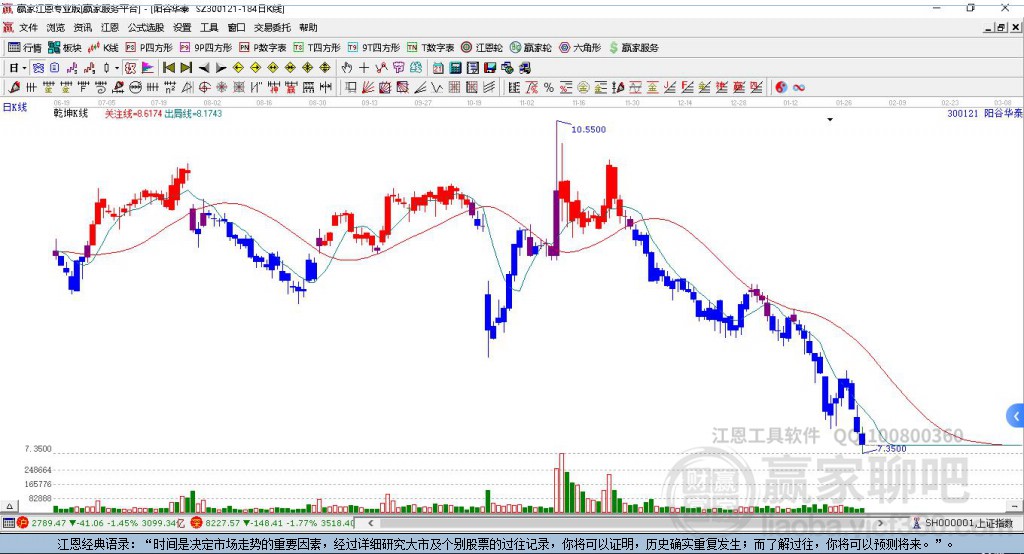This screenshot has height=554, width=1024.
Task: Click the yellow diamond left-right arrows icon
Action: tap(273, 68)
